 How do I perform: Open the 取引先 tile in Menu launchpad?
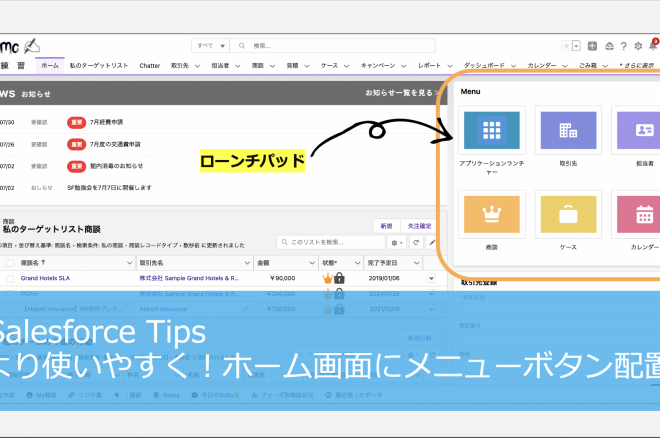pos(568,130)
